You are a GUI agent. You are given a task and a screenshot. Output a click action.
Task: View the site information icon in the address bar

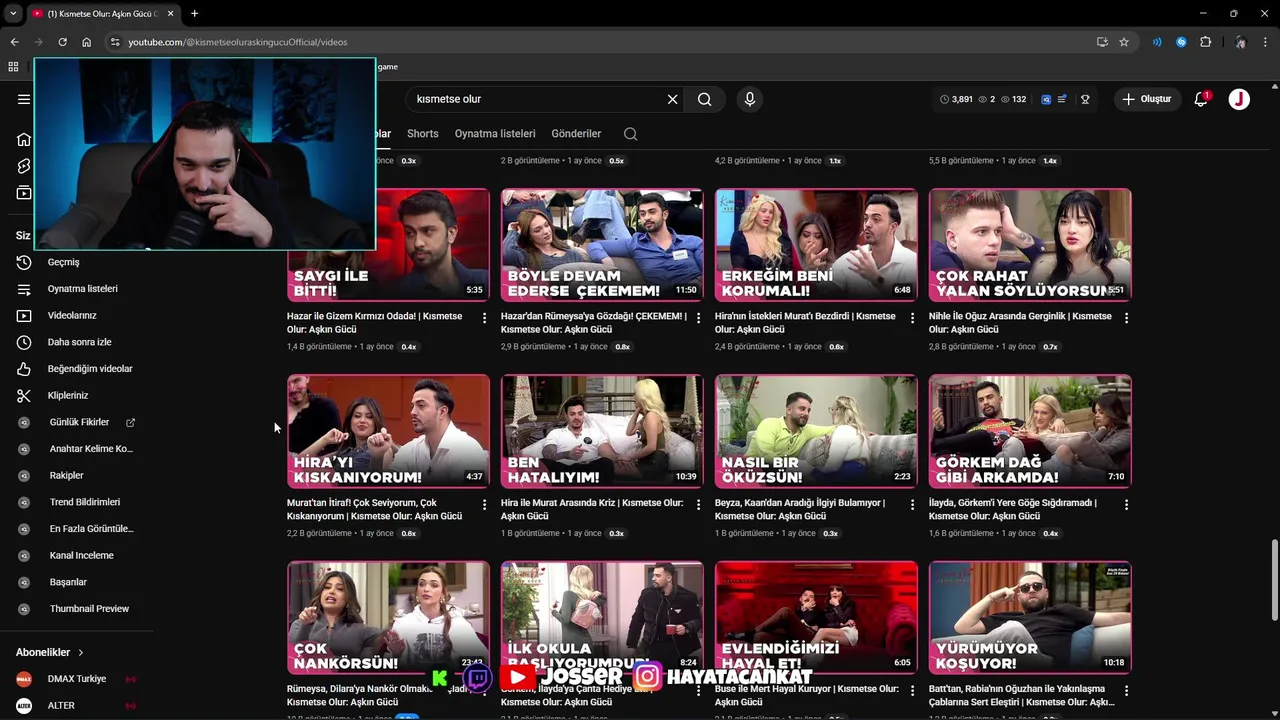point(115,42)
